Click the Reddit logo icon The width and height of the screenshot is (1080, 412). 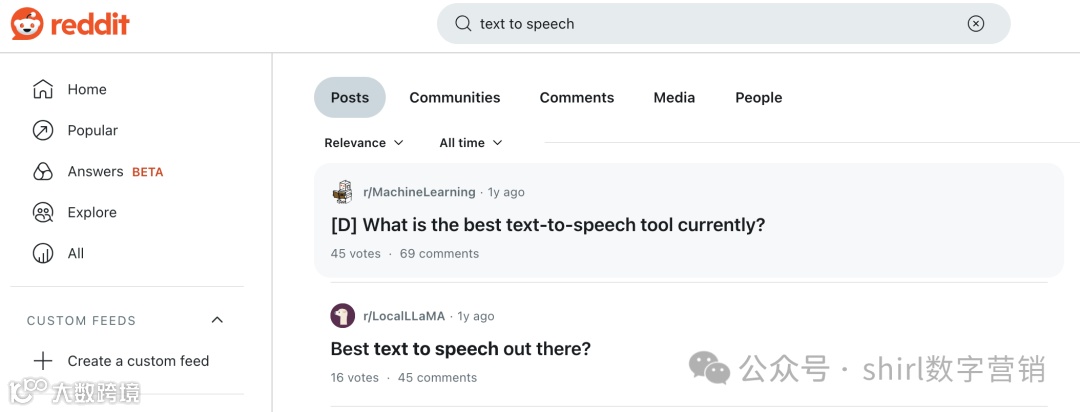point(27,23)
